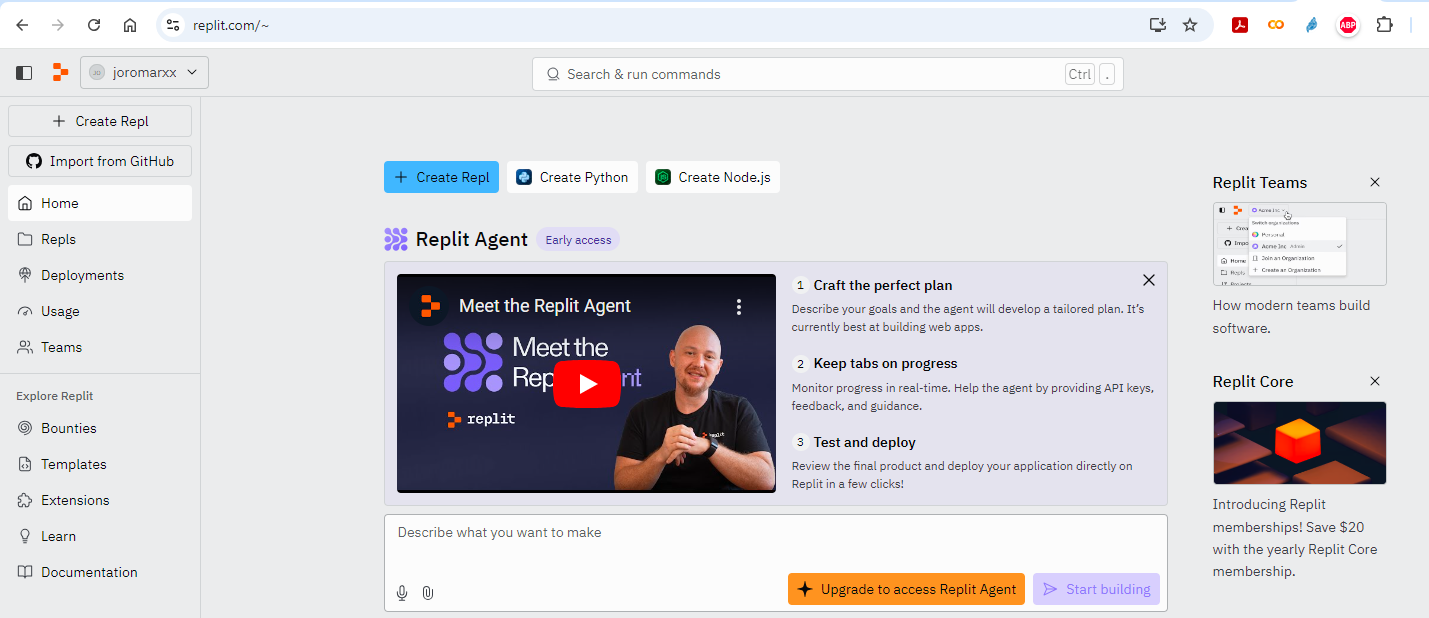
Task: Open the Replit Teams preview thumbnail
Action: coord(1300,244)
